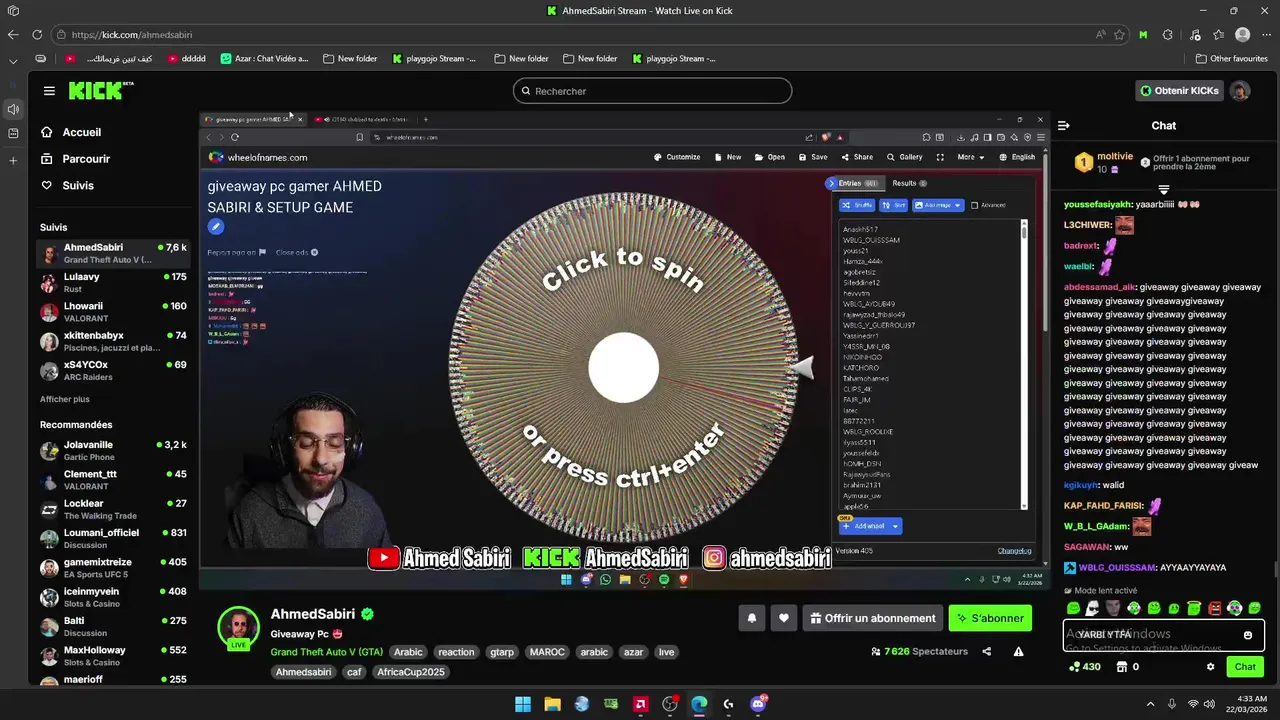Image resolution: width=1280 pixels, height=720 pixels.
Task: Open Add image dropdown in entries panel
Action: 937,205
